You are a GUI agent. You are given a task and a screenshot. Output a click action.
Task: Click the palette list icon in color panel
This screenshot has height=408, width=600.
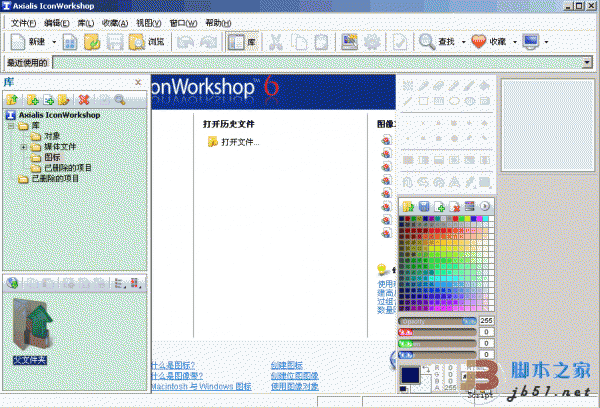click(470, 207)
